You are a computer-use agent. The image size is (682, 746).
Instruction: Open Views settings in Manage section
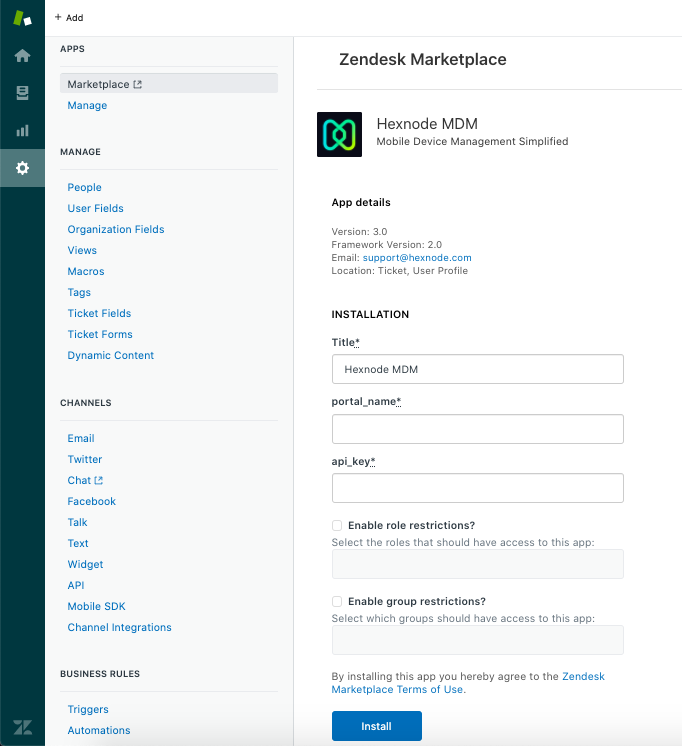tap(82, 250)
